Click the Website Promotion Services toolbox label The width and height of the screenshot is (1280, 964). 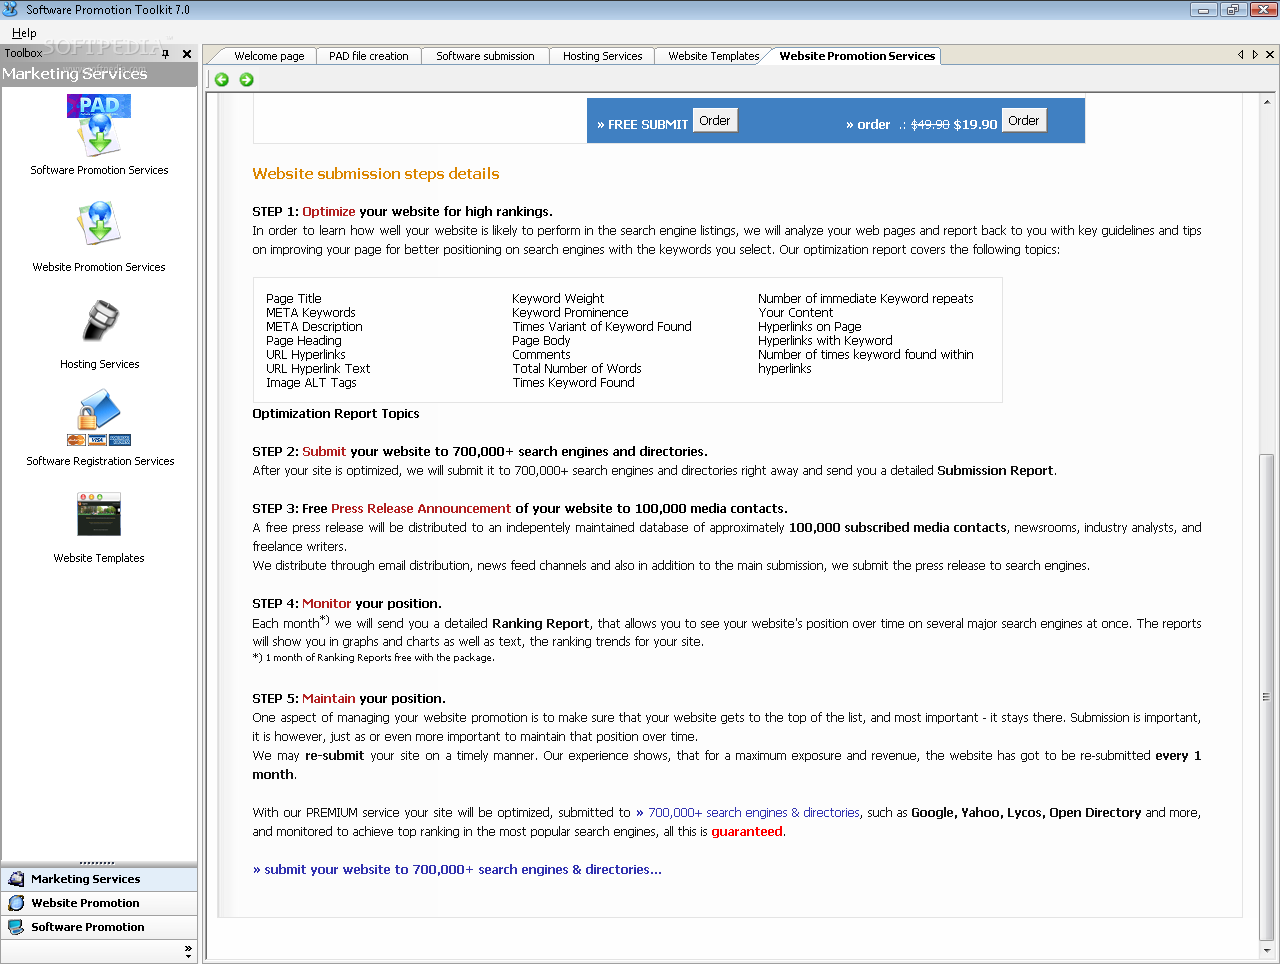(x=99, y=267)
